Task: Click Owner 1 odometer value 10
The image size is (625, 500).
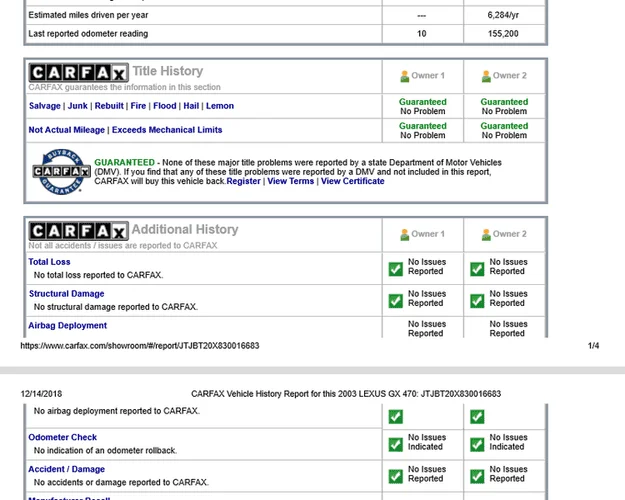Action: coord(422,34)
